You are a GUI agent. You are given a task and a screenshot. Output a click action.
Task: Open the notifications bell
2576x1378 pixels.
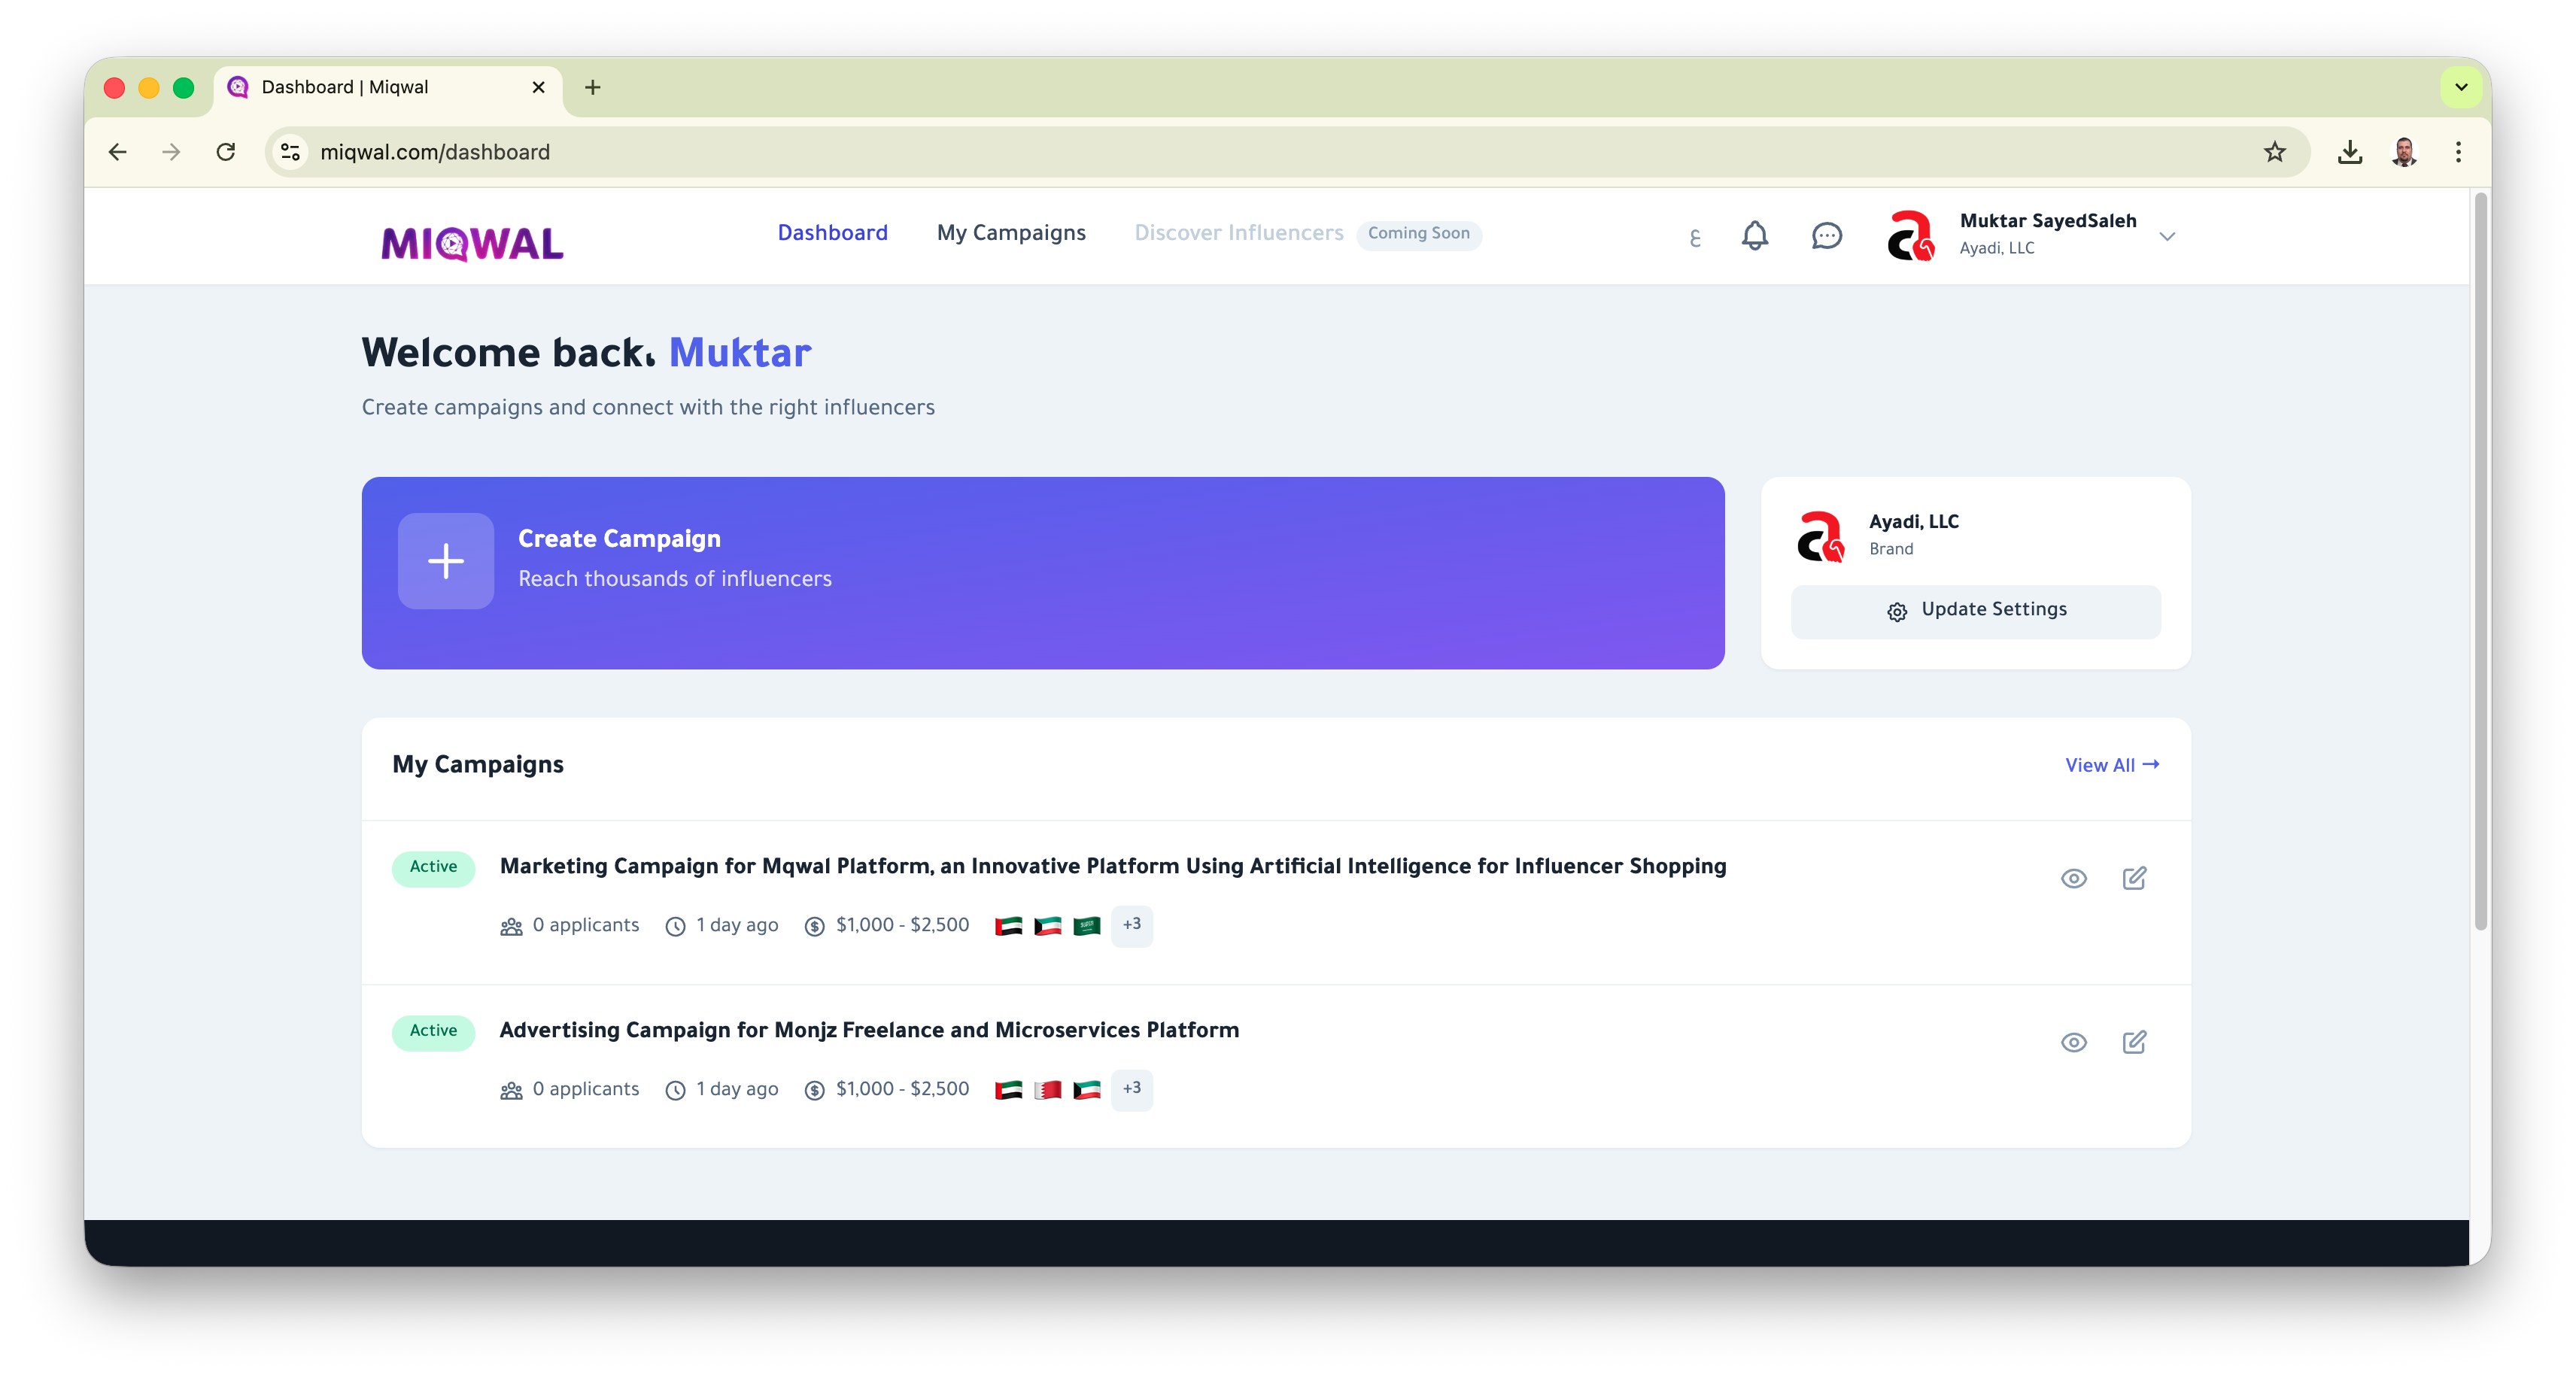[1755, 236]
